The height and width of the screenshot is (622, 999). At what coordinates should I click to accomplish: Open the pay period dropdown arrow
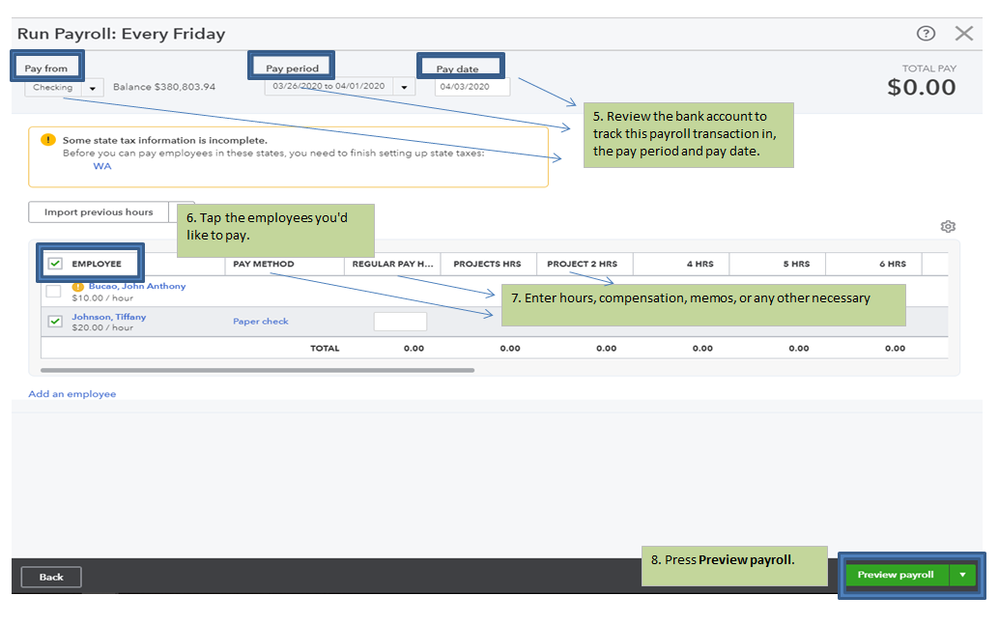[404, 87]
